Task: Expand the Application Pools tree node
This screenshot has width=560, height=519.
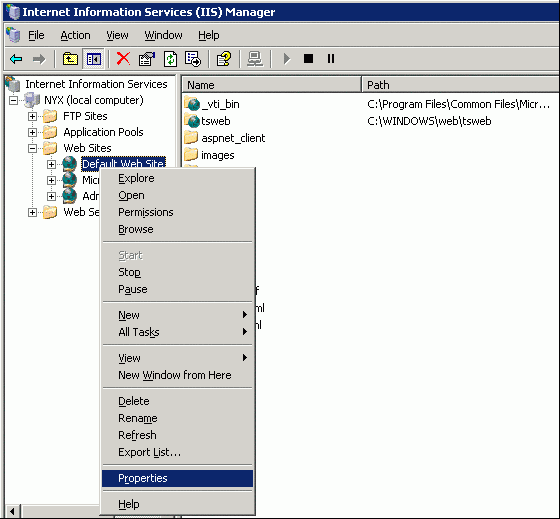Action: point(32,133)
